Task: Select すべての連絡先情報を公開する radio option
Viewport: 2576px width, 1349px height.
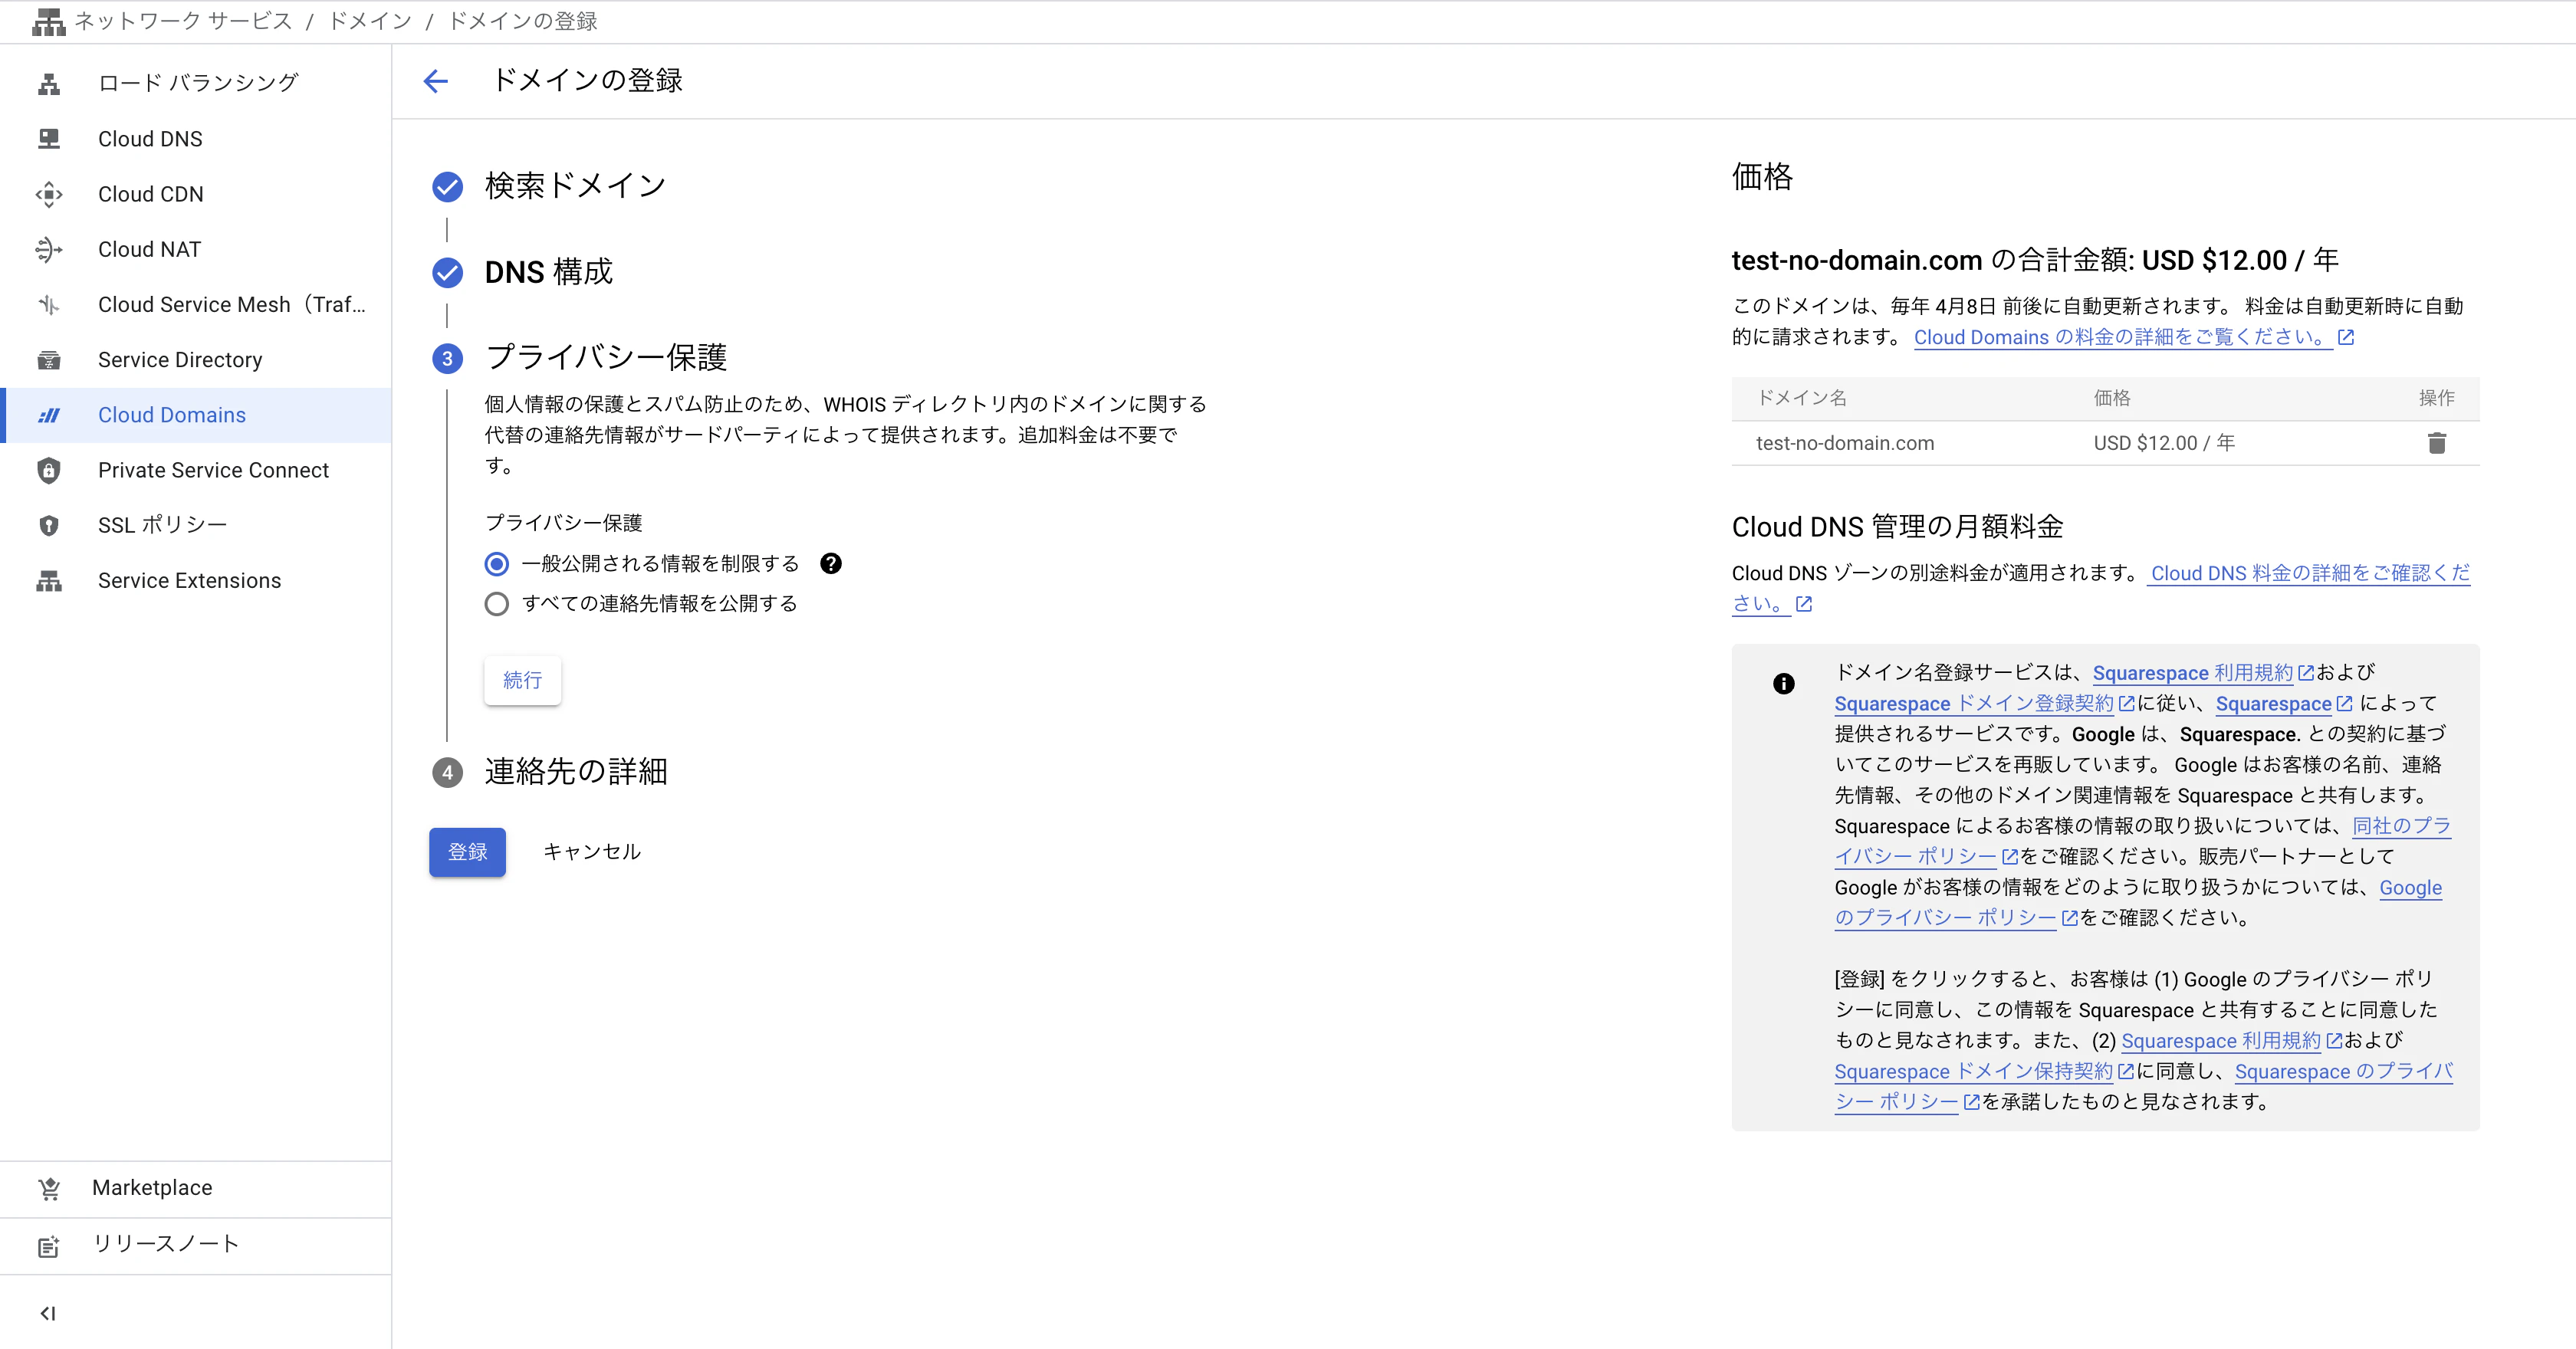Action: coord(497,604)
